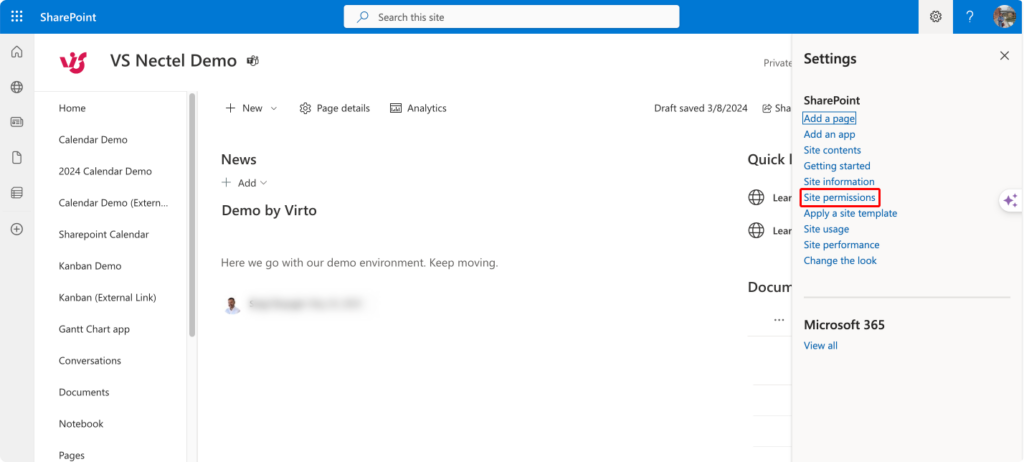Open the Copilot sparkle icon
1024x462 pixels.
1010,200
